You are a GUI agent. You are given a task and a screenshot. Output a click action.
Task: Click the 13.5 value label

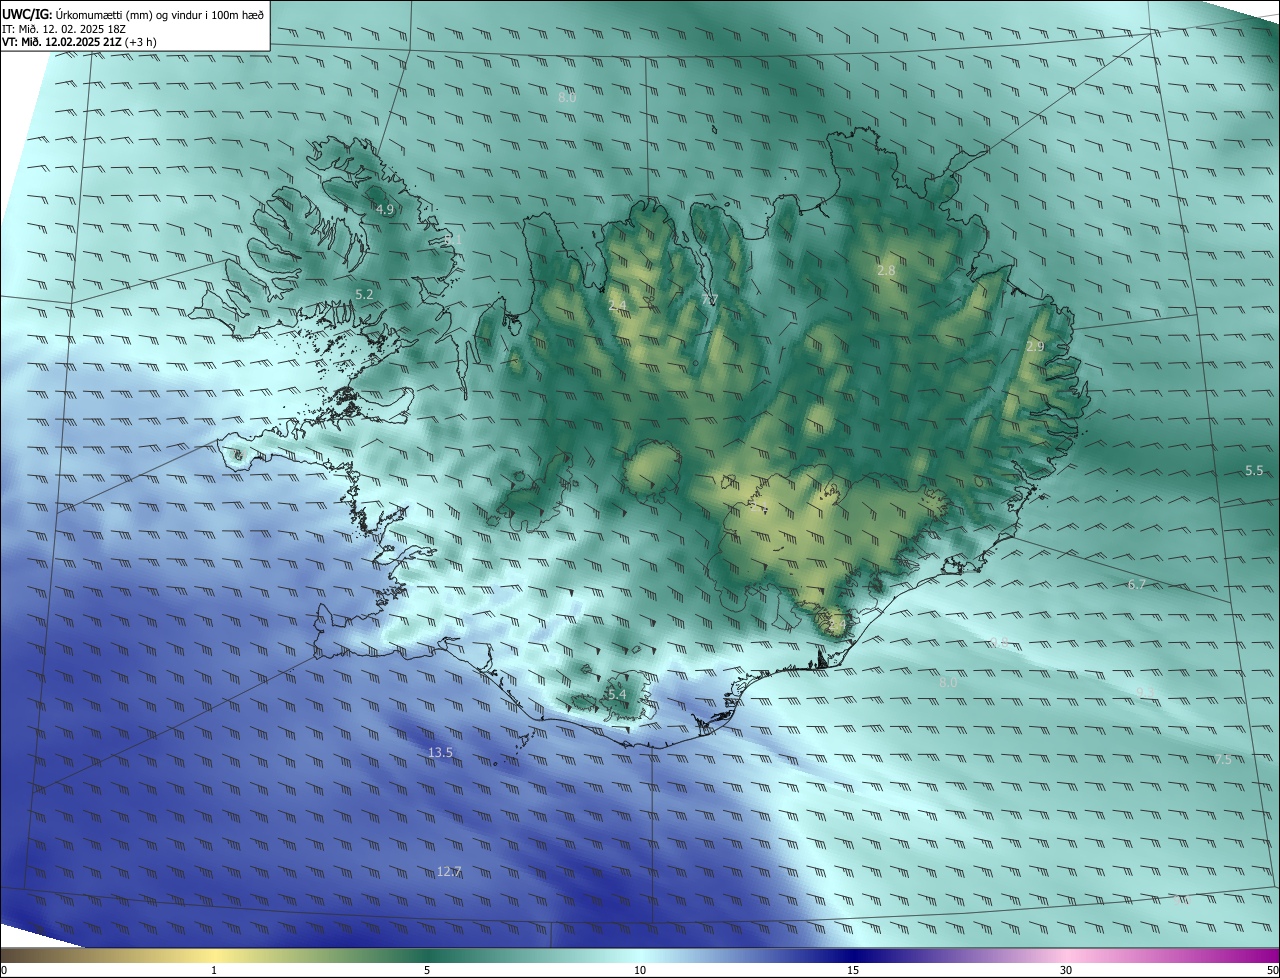(440, 752)
